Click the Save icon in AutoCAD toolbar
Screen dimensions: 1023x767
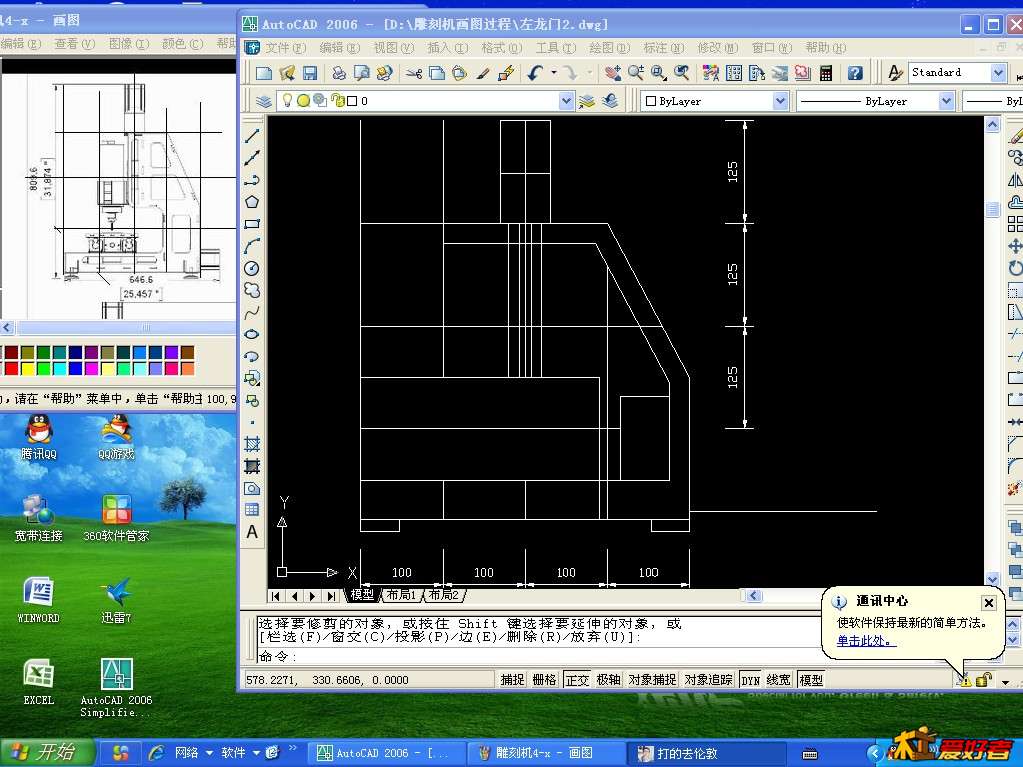pyautogui.click(x=309, y=73)
